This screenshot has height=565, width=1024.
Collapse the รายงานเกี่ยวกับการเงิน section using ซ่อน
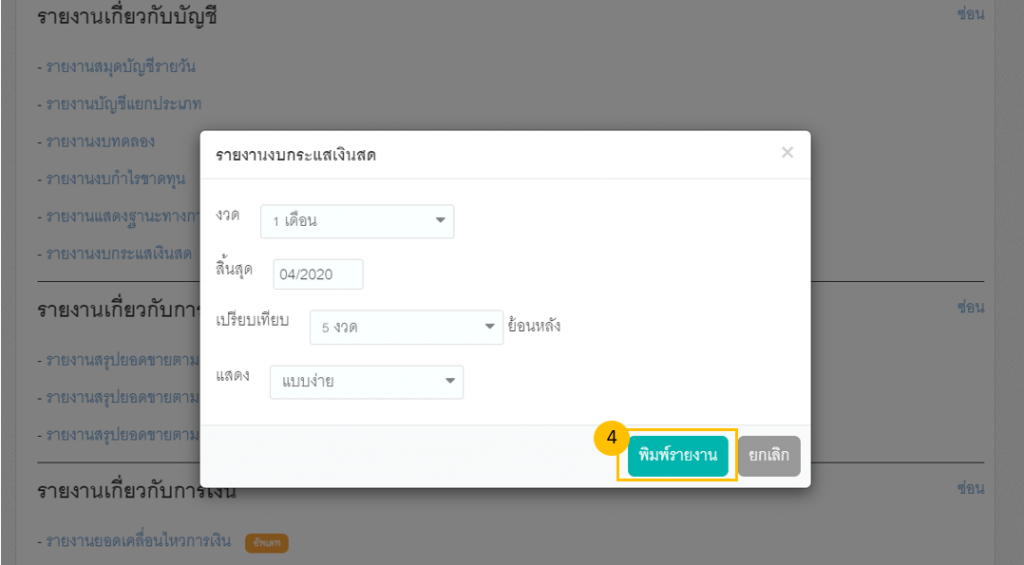pos(970,488)
